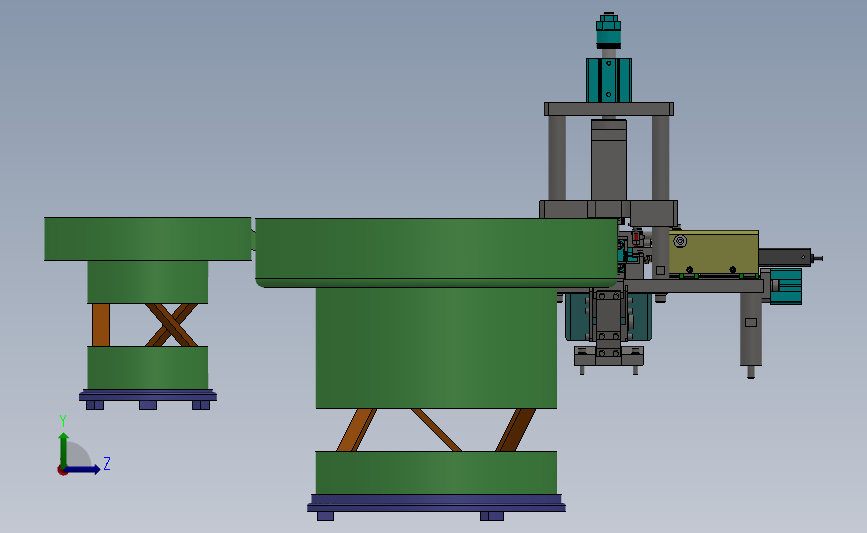Select the olive-yellow box housing
This screenshot has width=867, height=533.
coord(714,253)
